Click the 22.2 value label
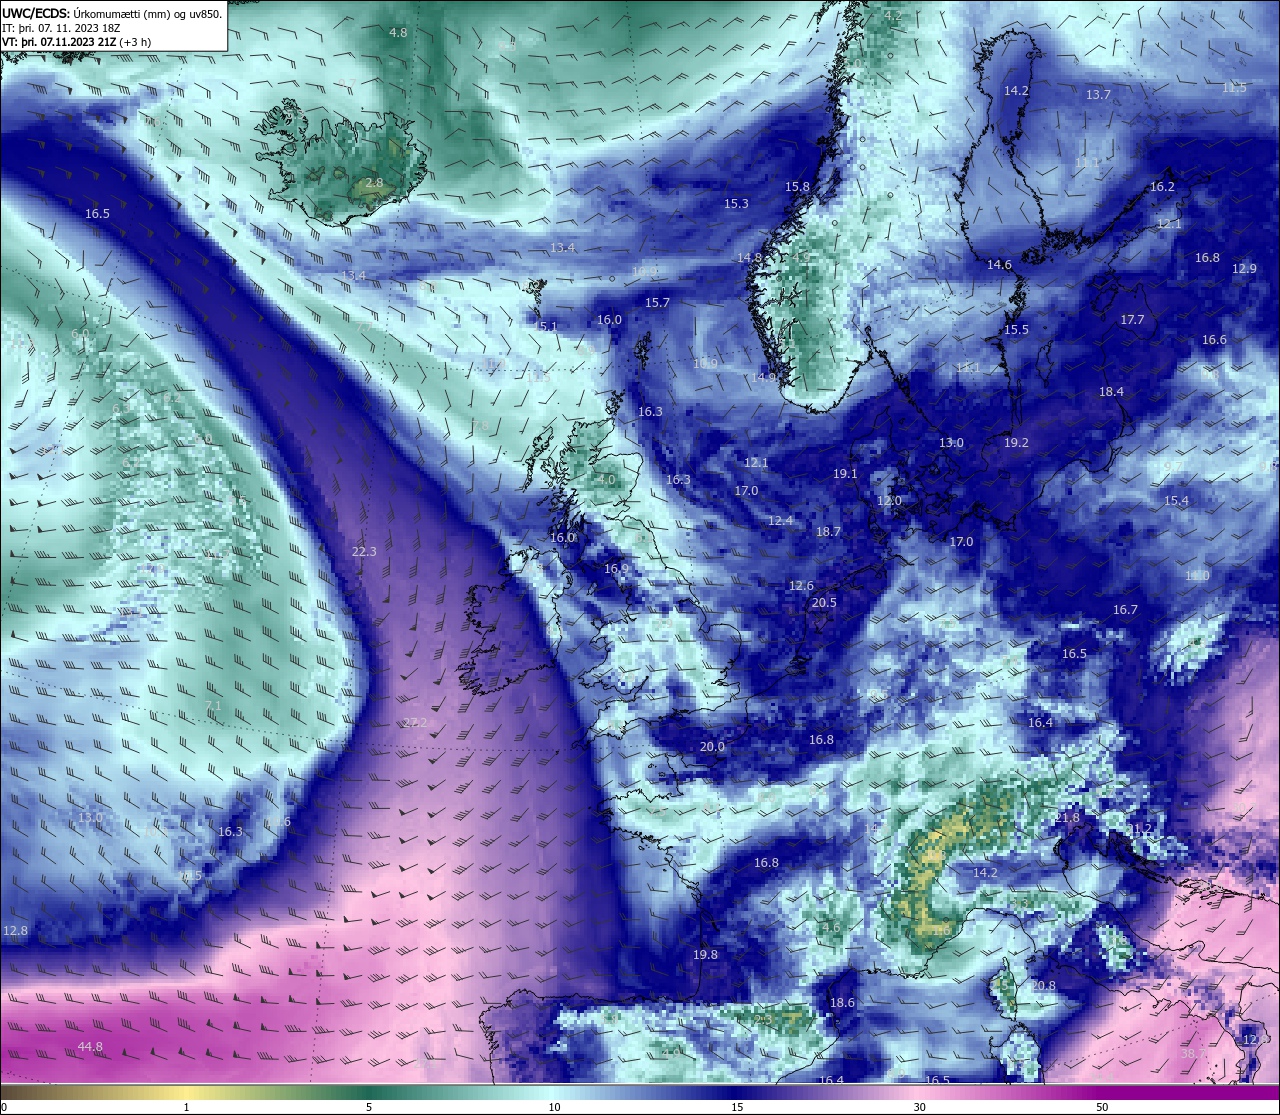This screenshot has height=1115, width=1280. tap(415, 723)
